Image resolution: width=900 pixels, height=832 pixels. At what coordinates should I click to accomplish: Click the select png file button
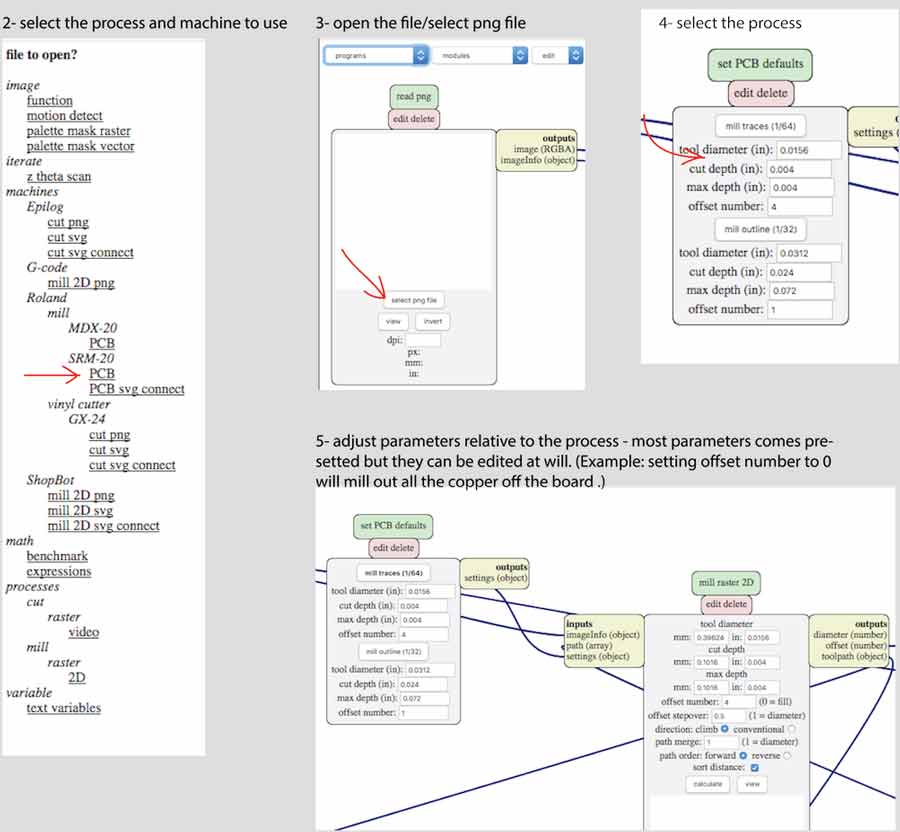coord(414,300)
